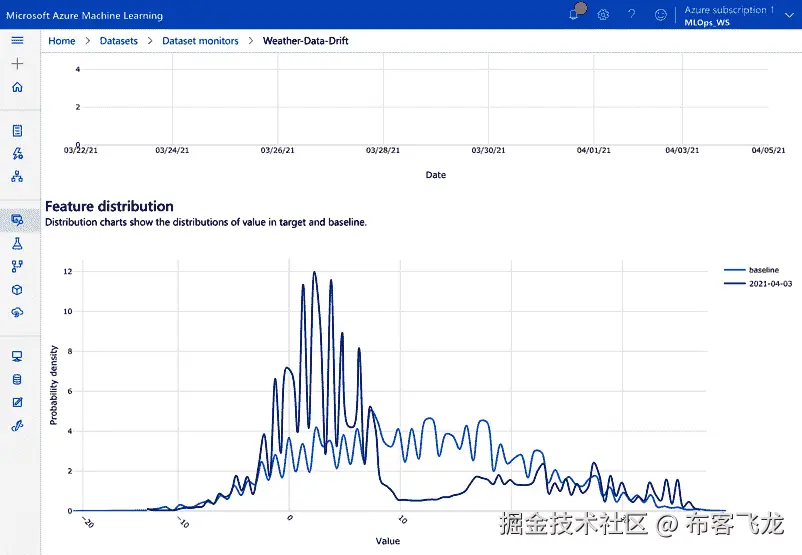
Task: Click the MLOps_WS workspace name
Action: pos(707,23)
